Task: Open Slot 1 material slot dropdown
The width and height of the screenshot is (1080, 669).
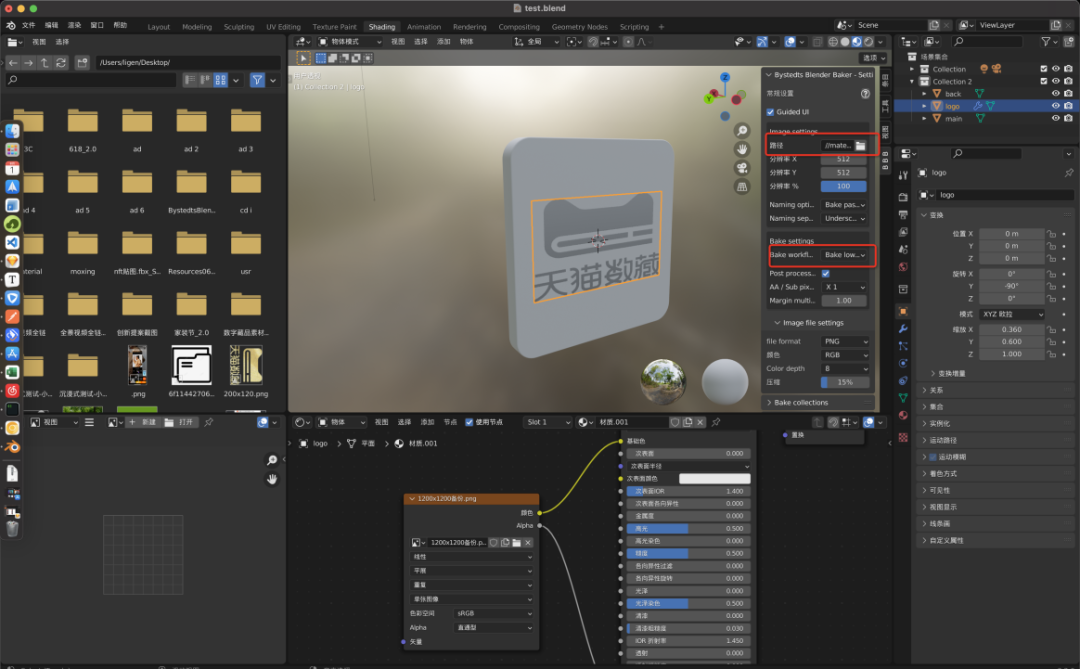Action: tap(548, 422)
